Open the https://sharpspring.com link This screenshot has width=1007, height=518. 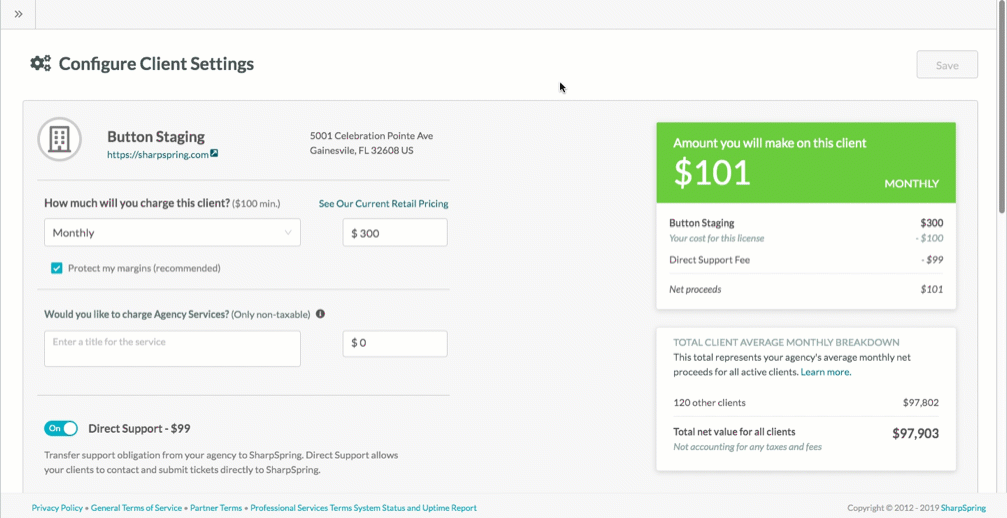pos(158,155)
